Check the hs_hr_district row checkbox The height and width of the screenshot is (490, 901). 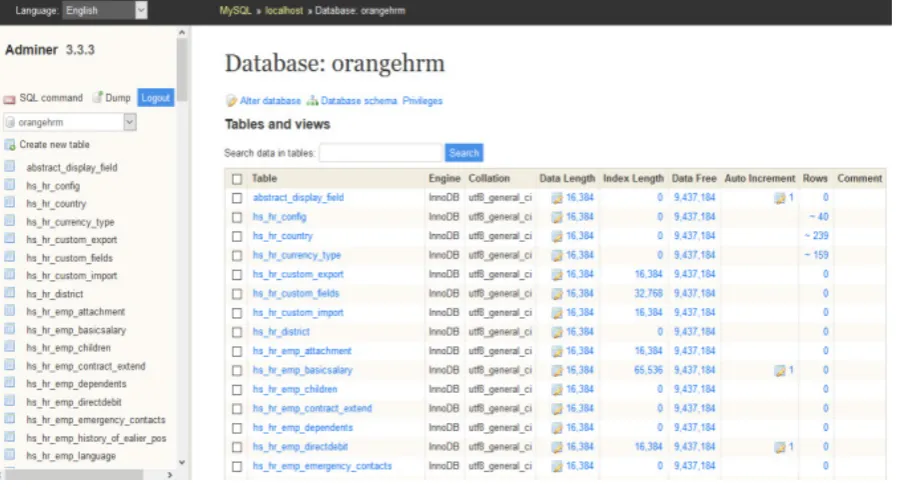(x=237, y=332)
